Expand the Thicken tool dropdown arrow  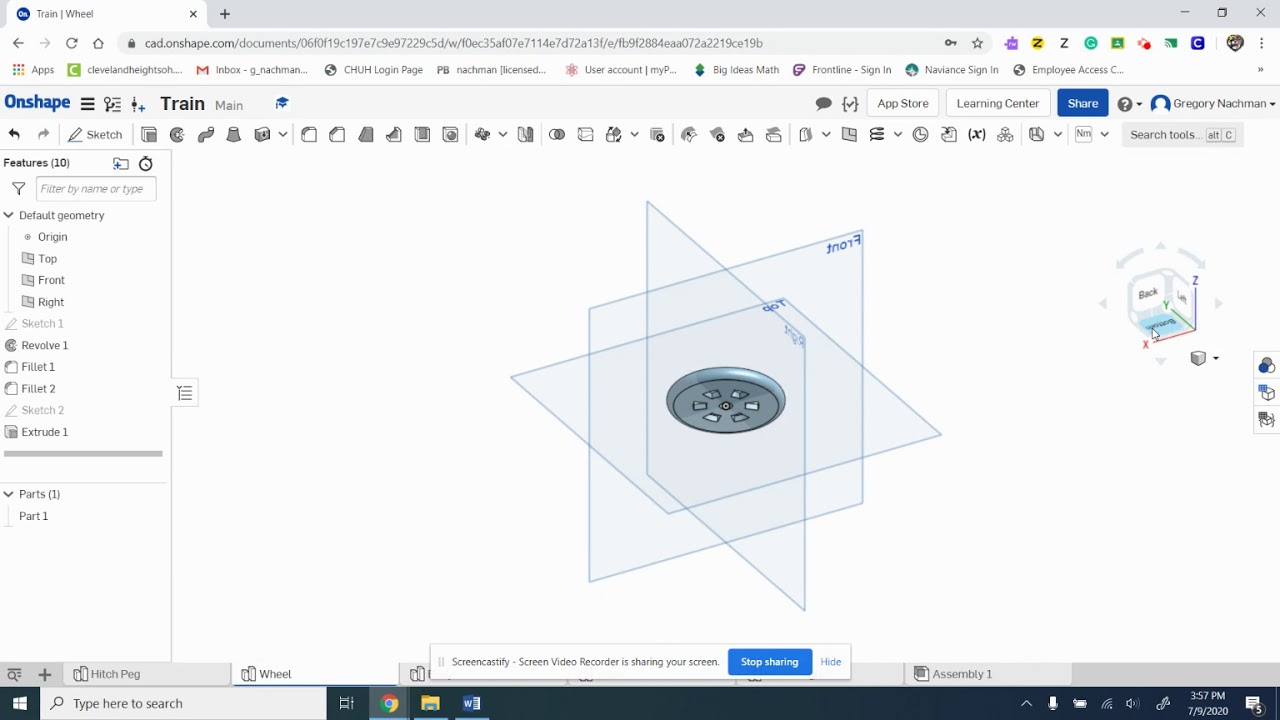click(x=283, y=135)
